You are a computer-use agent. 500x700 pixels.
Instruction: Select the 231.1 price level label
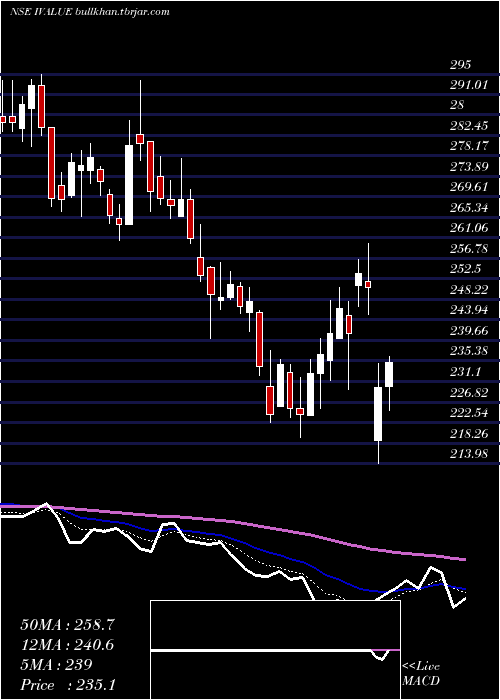pos(466,371)
